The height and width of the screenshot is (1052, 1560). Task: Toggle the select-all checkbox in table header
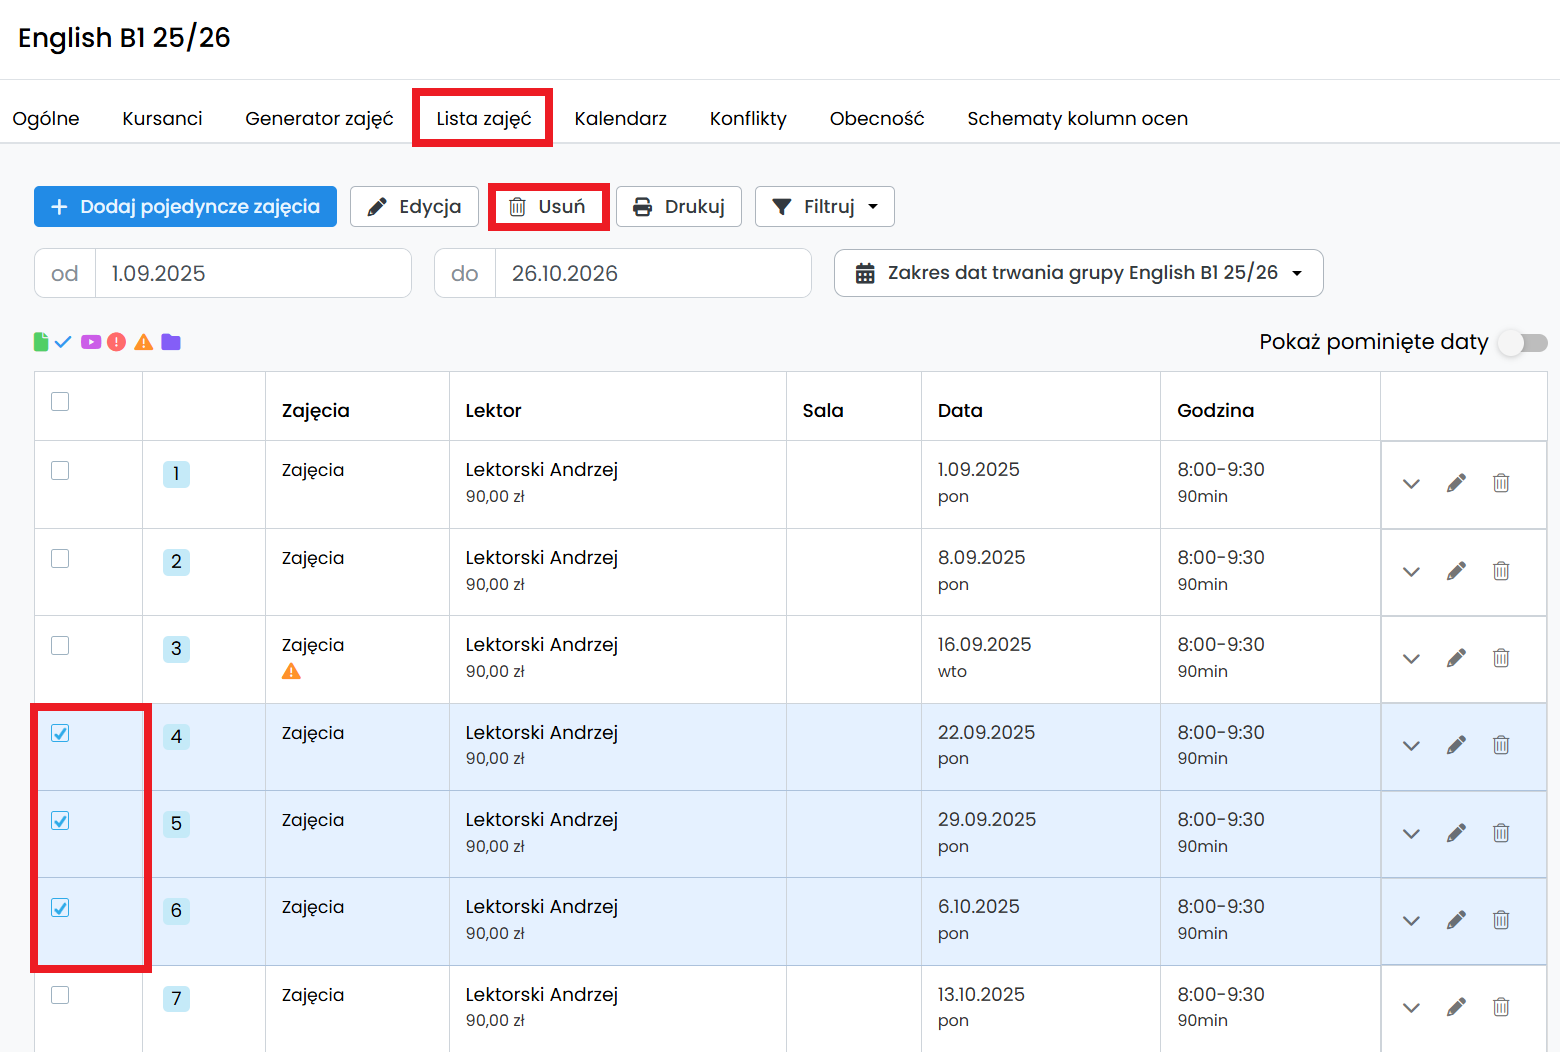click(60, 401)
